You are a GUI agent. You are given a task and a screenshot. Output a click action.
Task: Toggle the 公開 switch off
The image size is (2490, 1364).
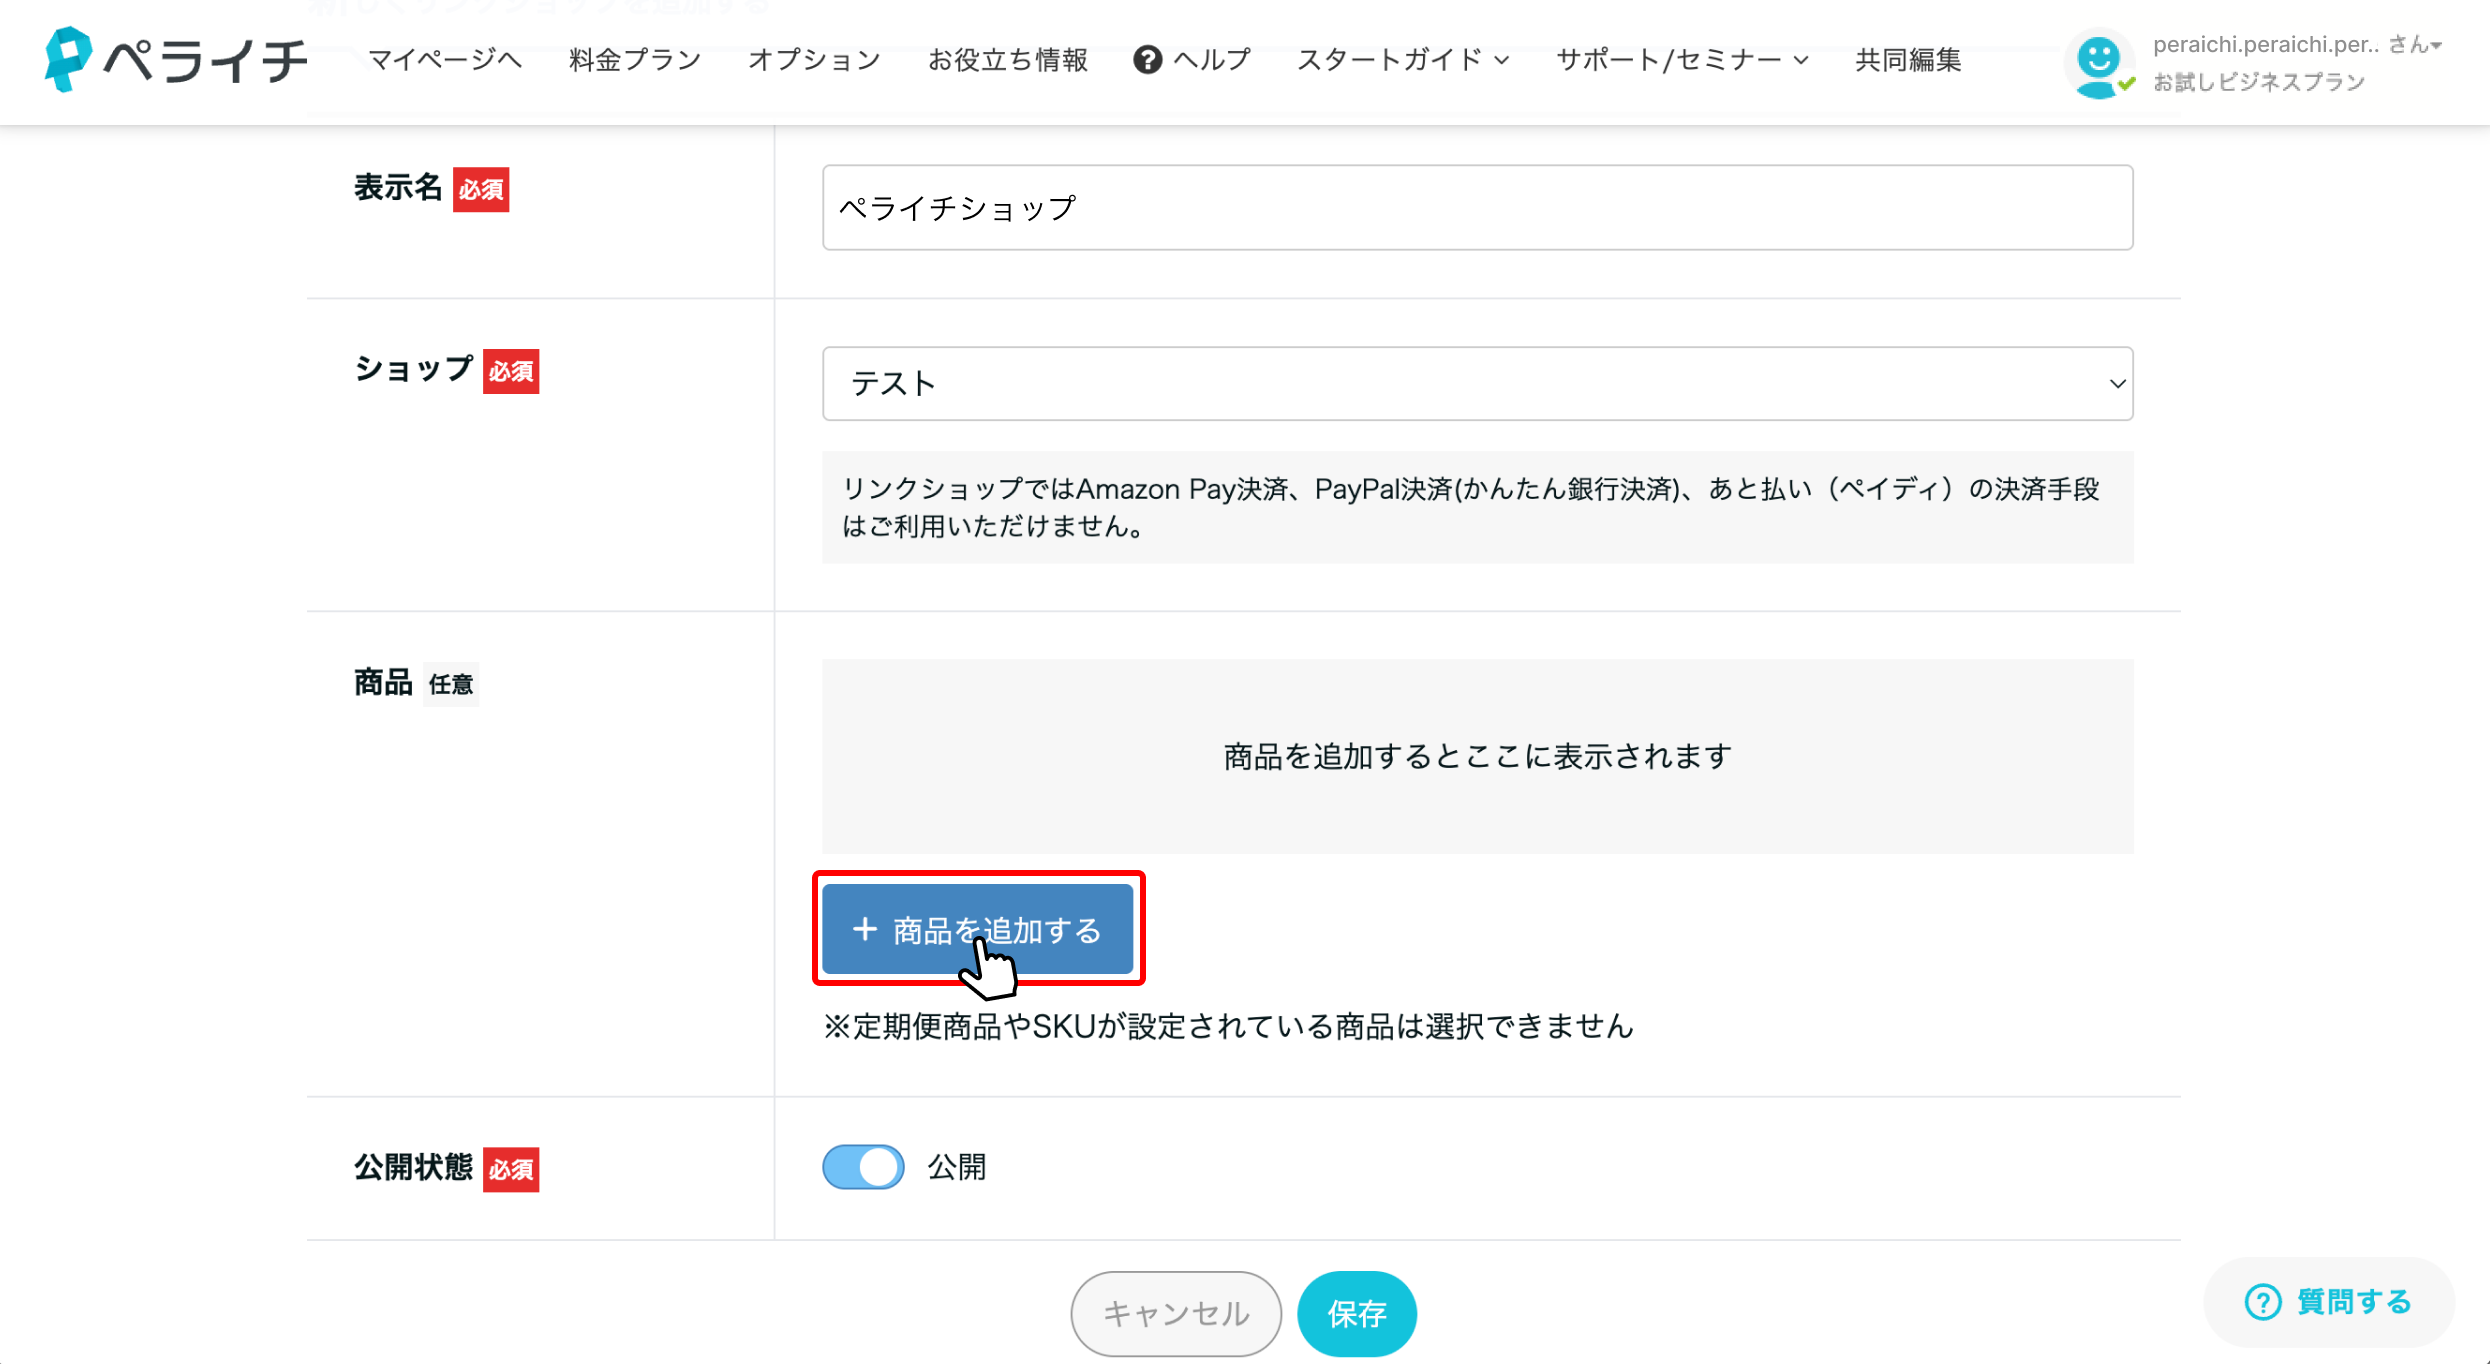863,1167
